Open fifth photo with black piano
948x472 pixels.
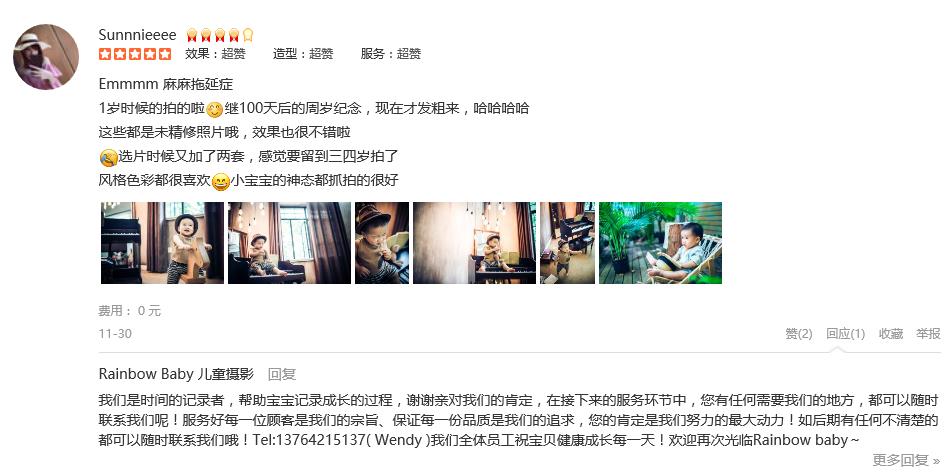pyautogui.click(x=567, y=243)
